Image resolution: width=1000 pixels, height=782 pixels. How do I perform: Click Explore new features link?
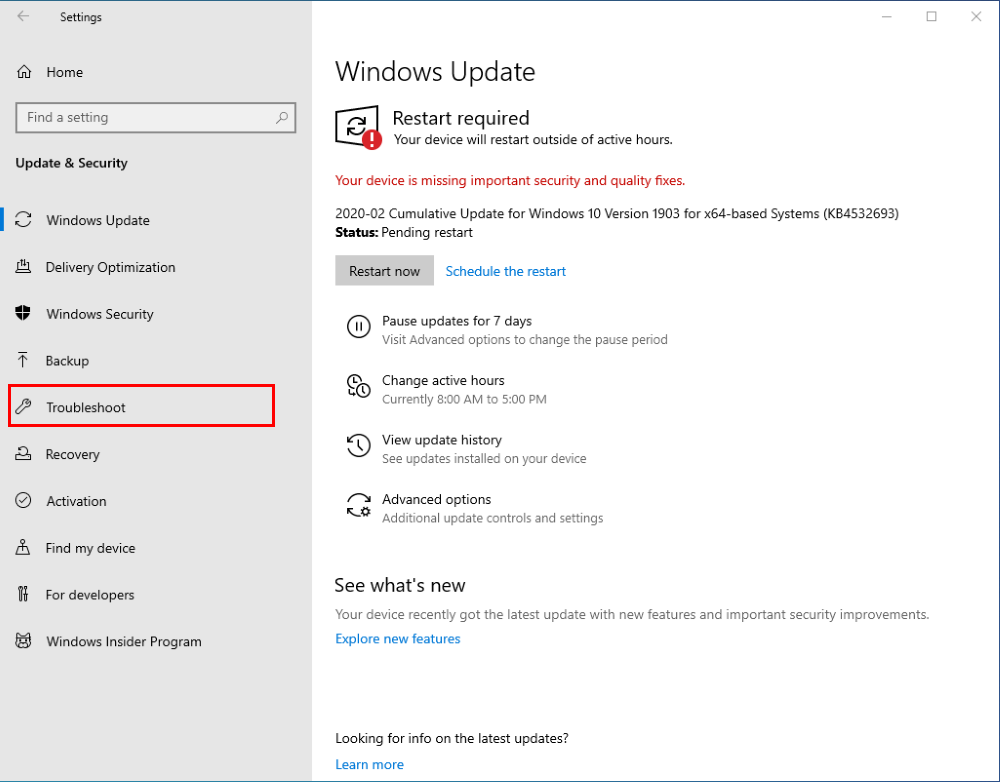tap(397, 638)
